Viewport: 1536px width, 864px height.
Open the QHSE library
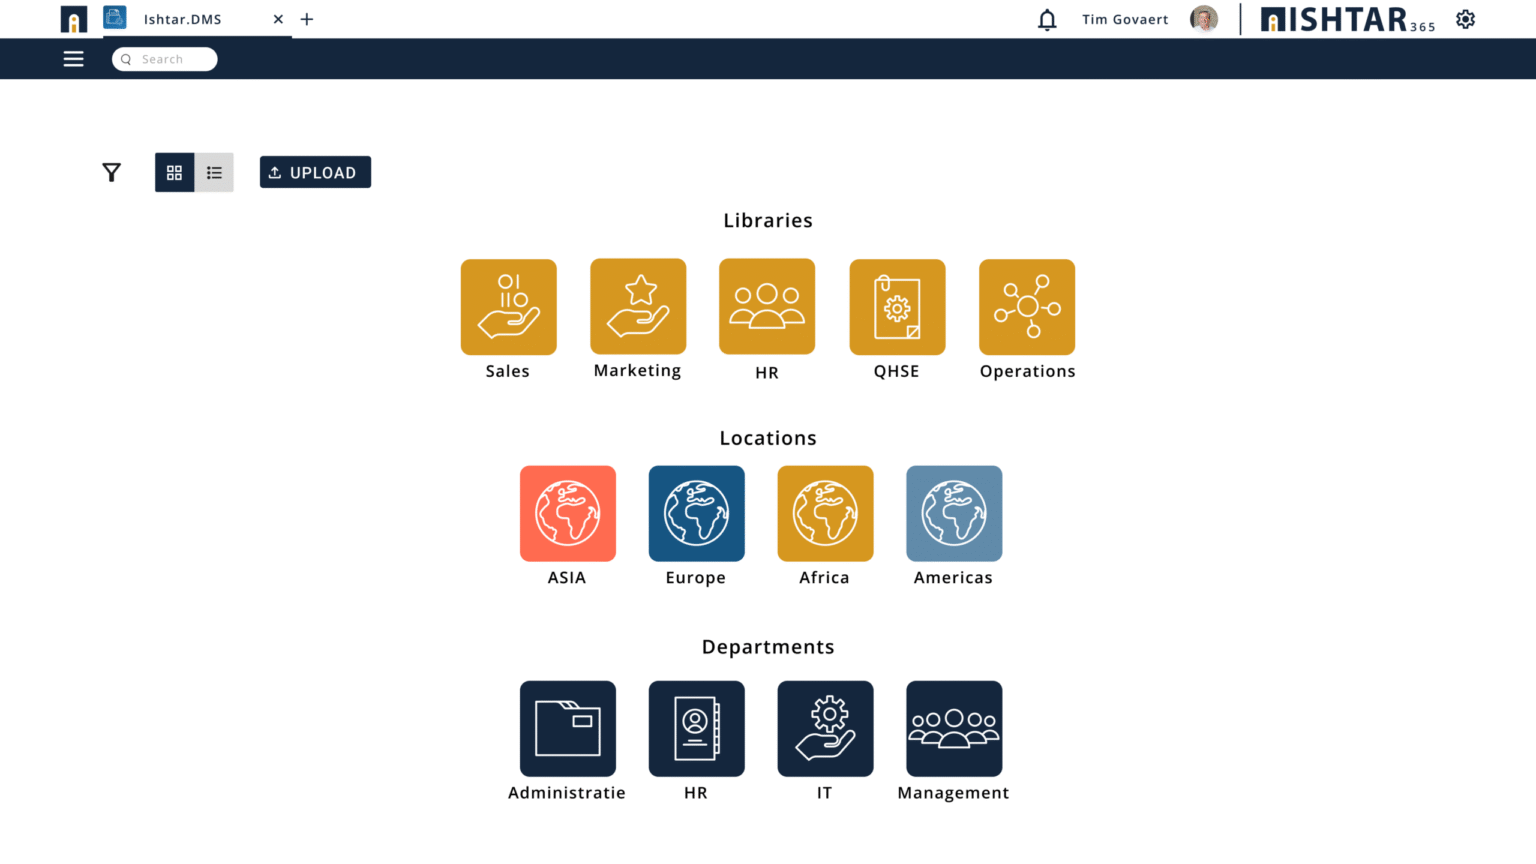896,307
